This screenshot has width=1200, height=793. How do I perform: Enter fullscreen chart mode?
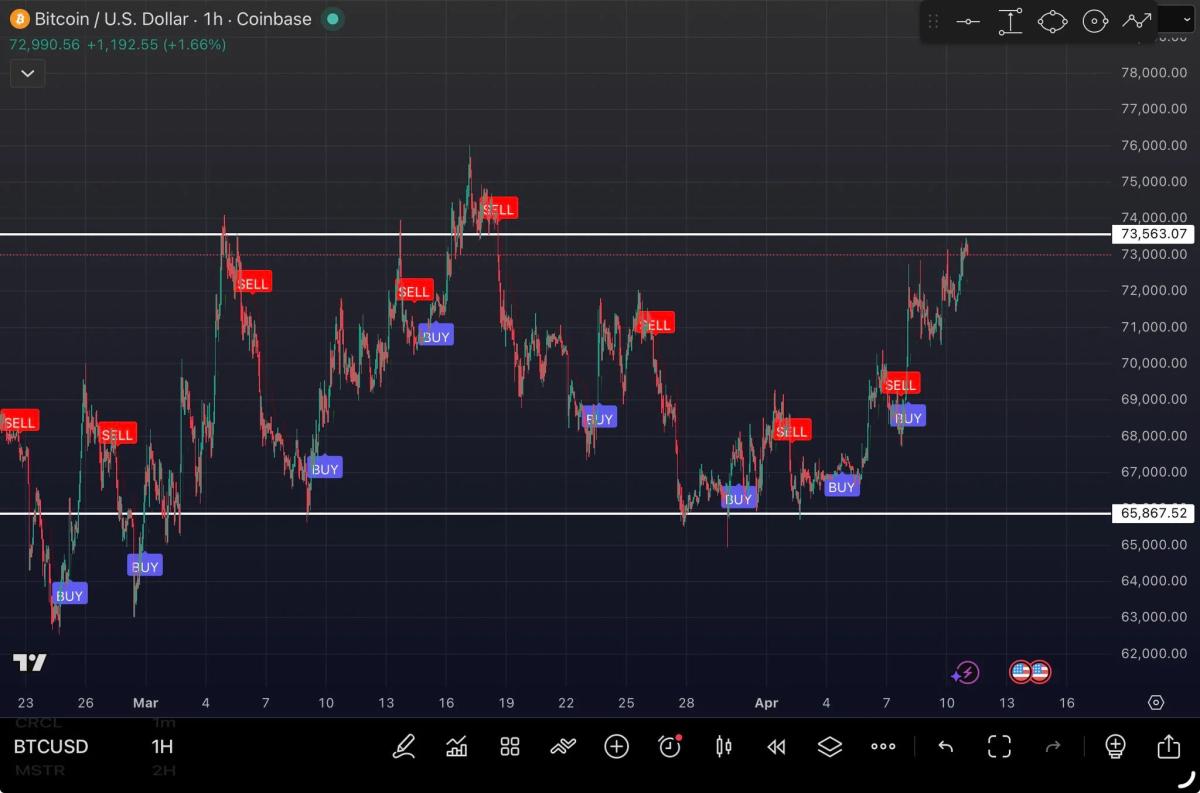click(999, 746)
